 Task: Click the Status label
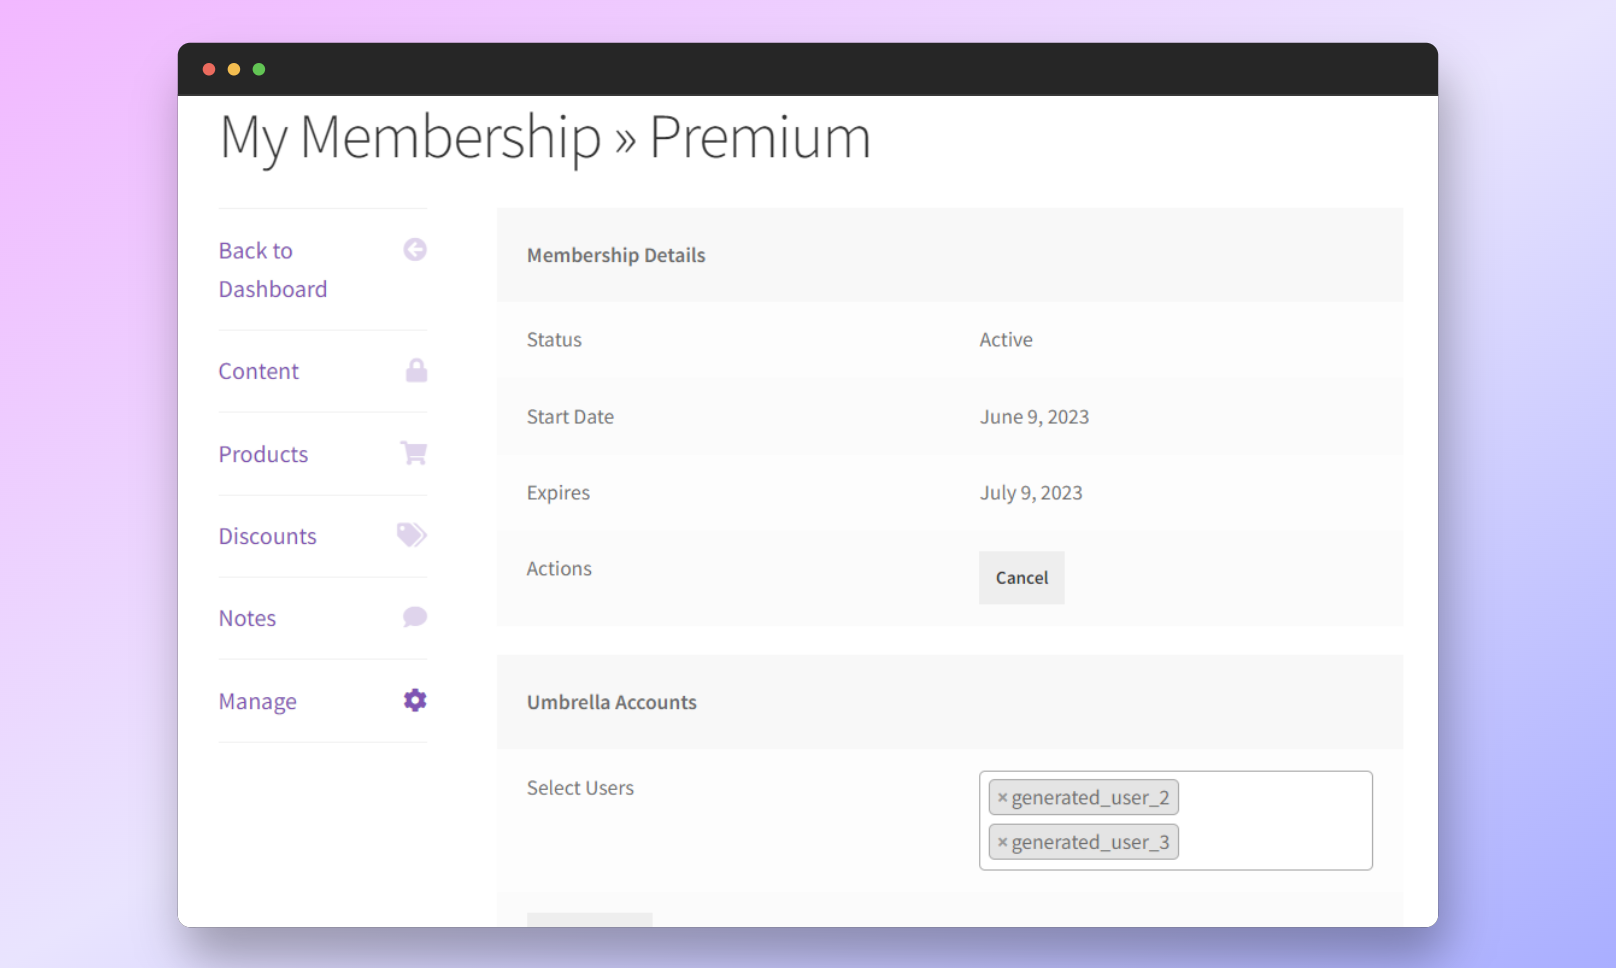coord(554,340)
